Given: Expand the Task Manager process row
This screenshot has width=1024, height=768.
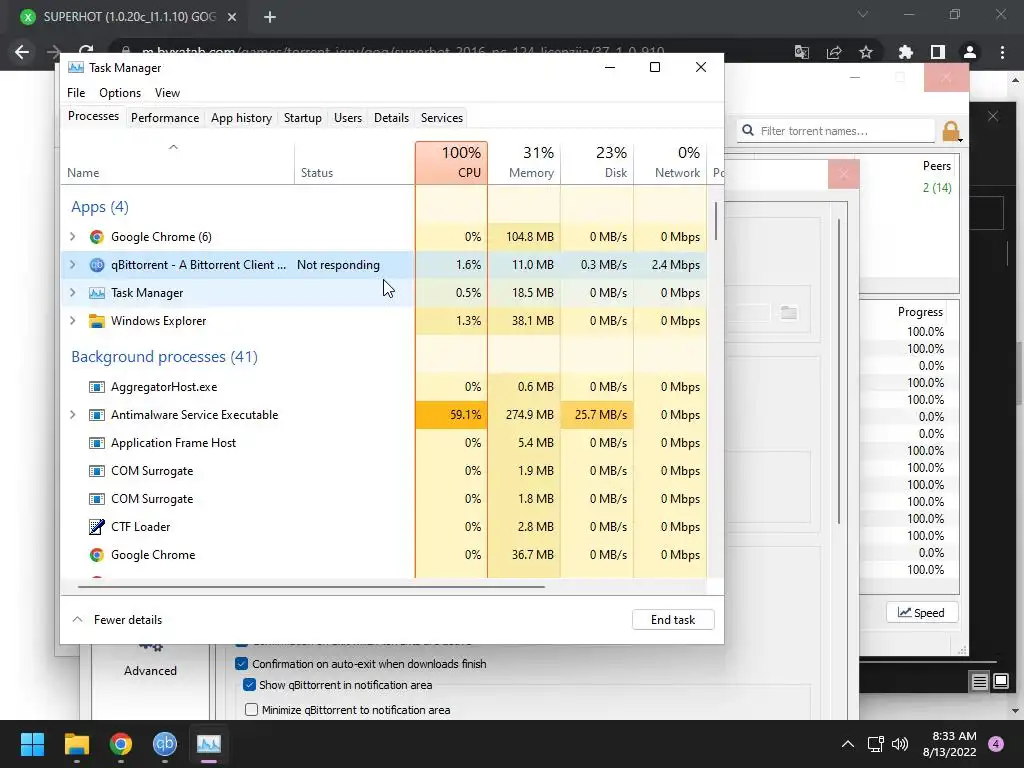Looking at the screenshot, I should [x=72, y=293].
